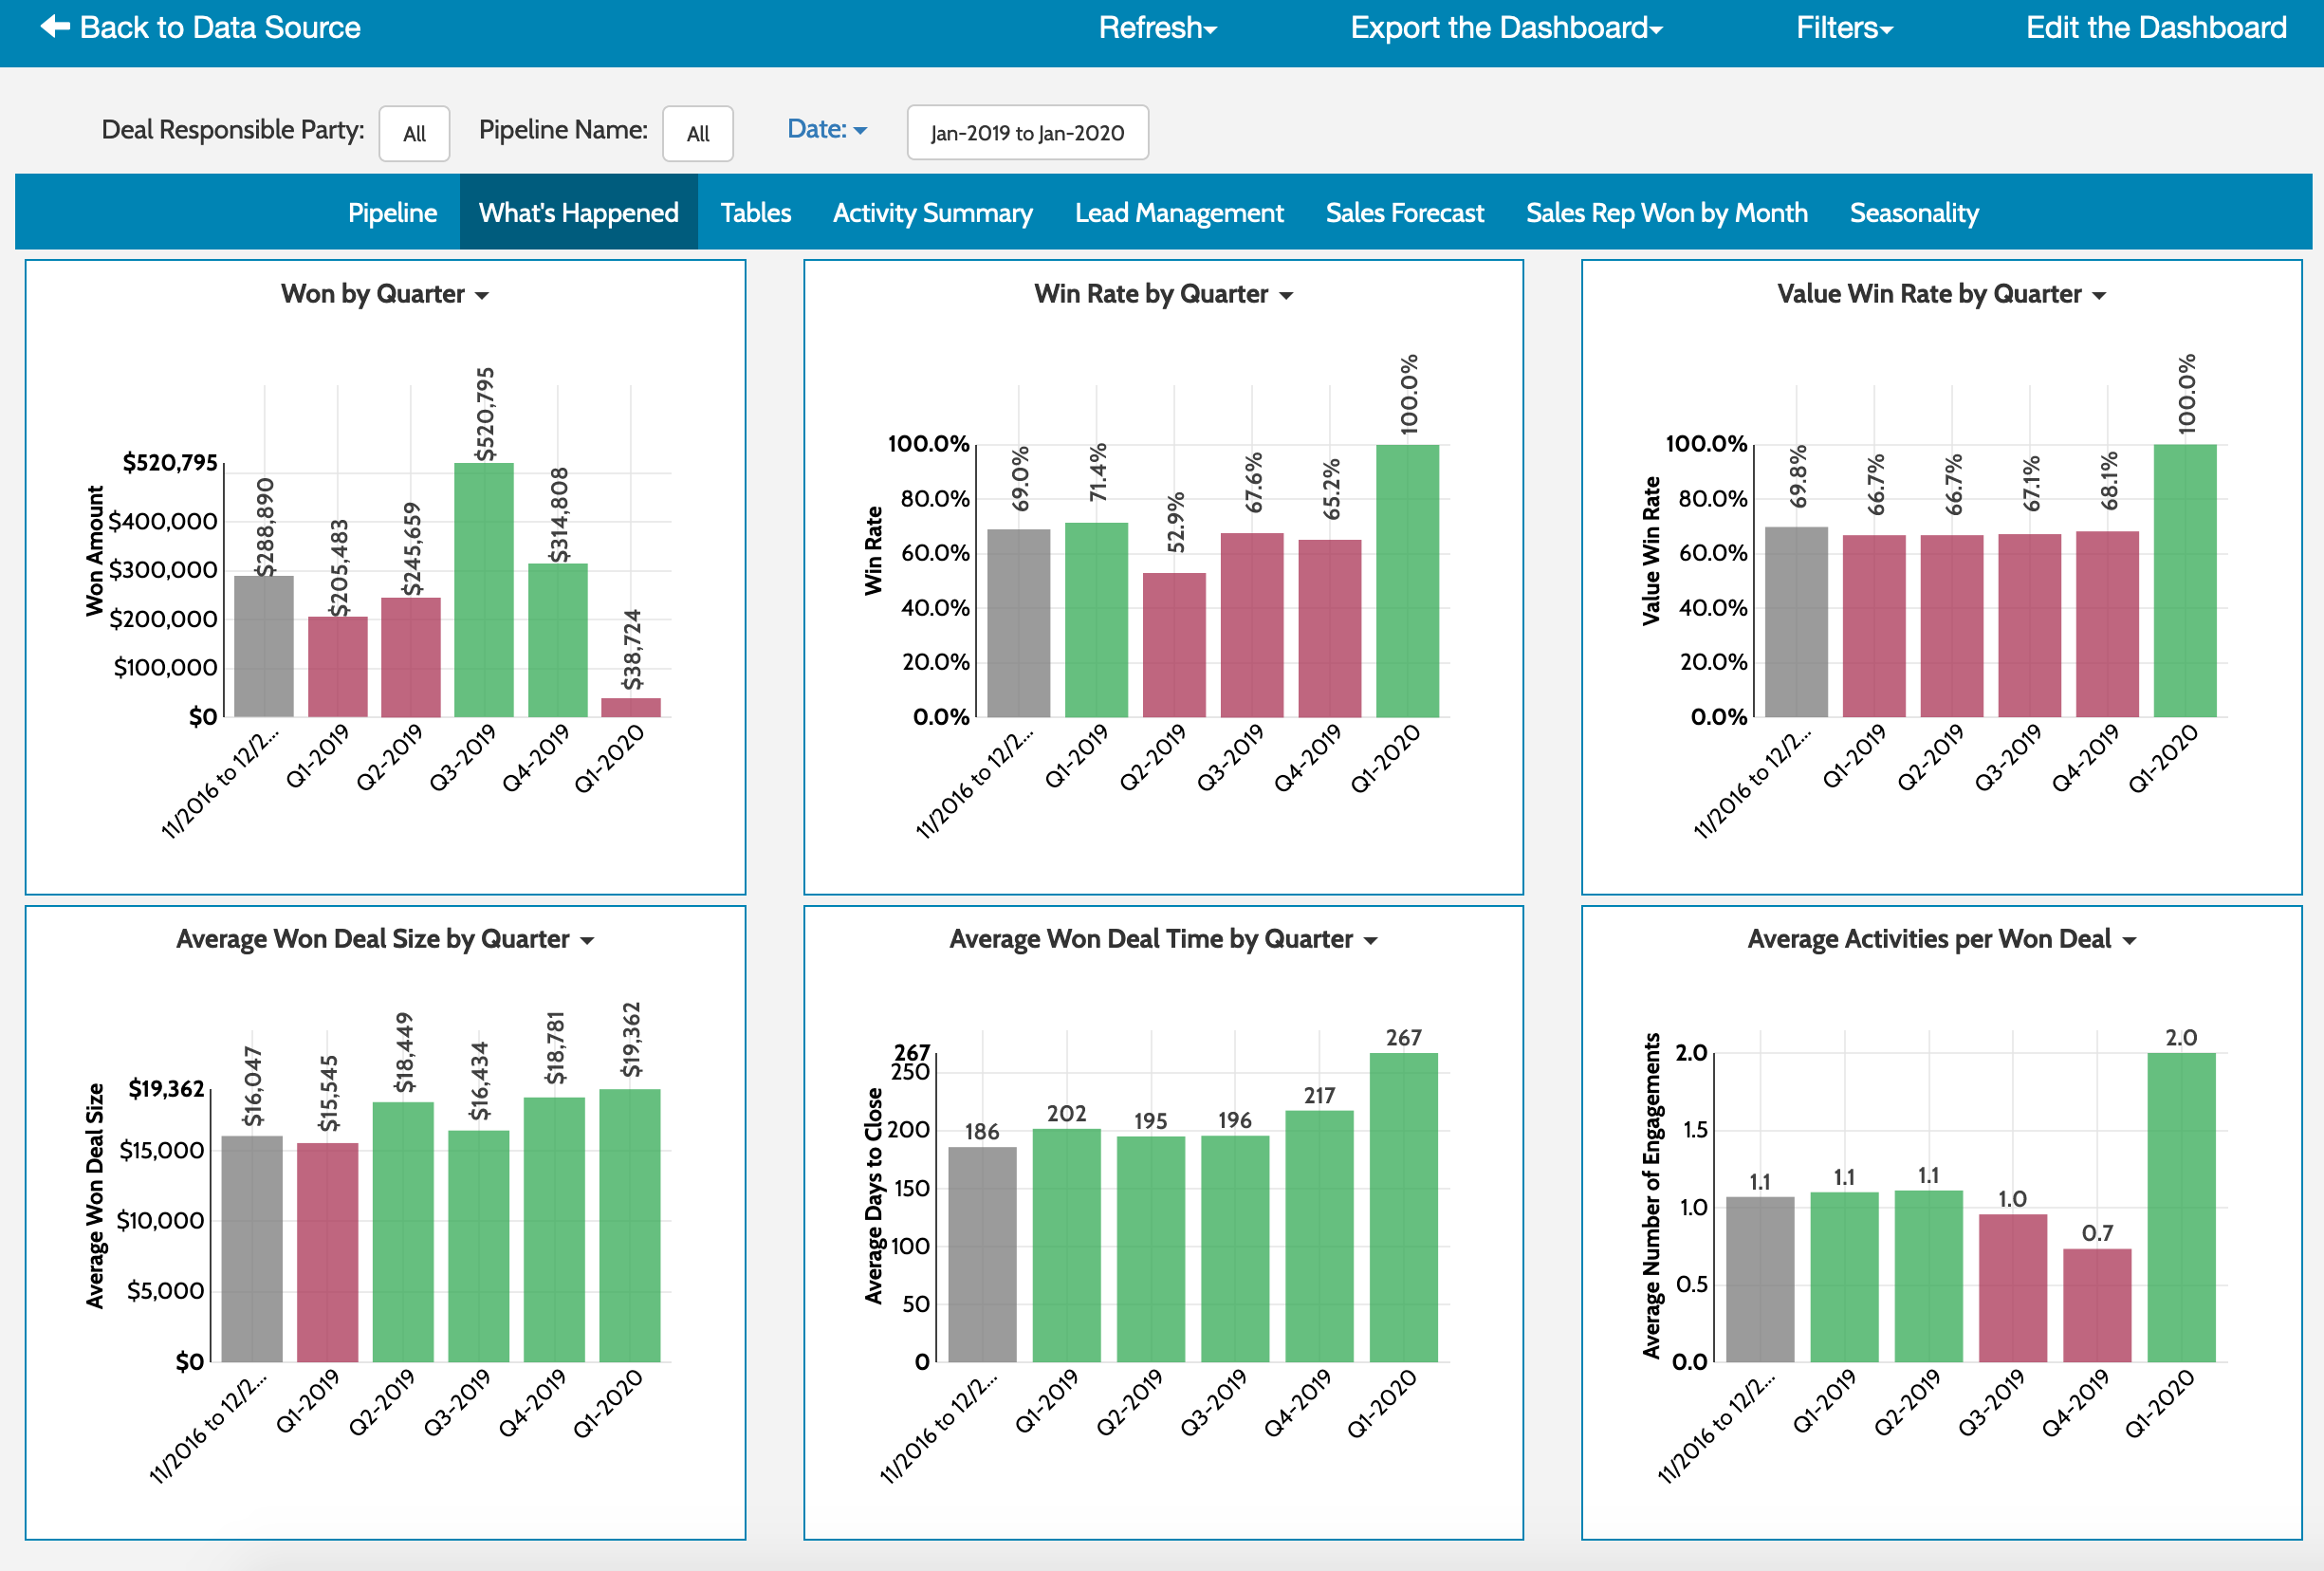Screen dimensions: 2324x1571
Task: Open Average Activities per Won Deal caret menu
Action: [x=2129, y=941]
